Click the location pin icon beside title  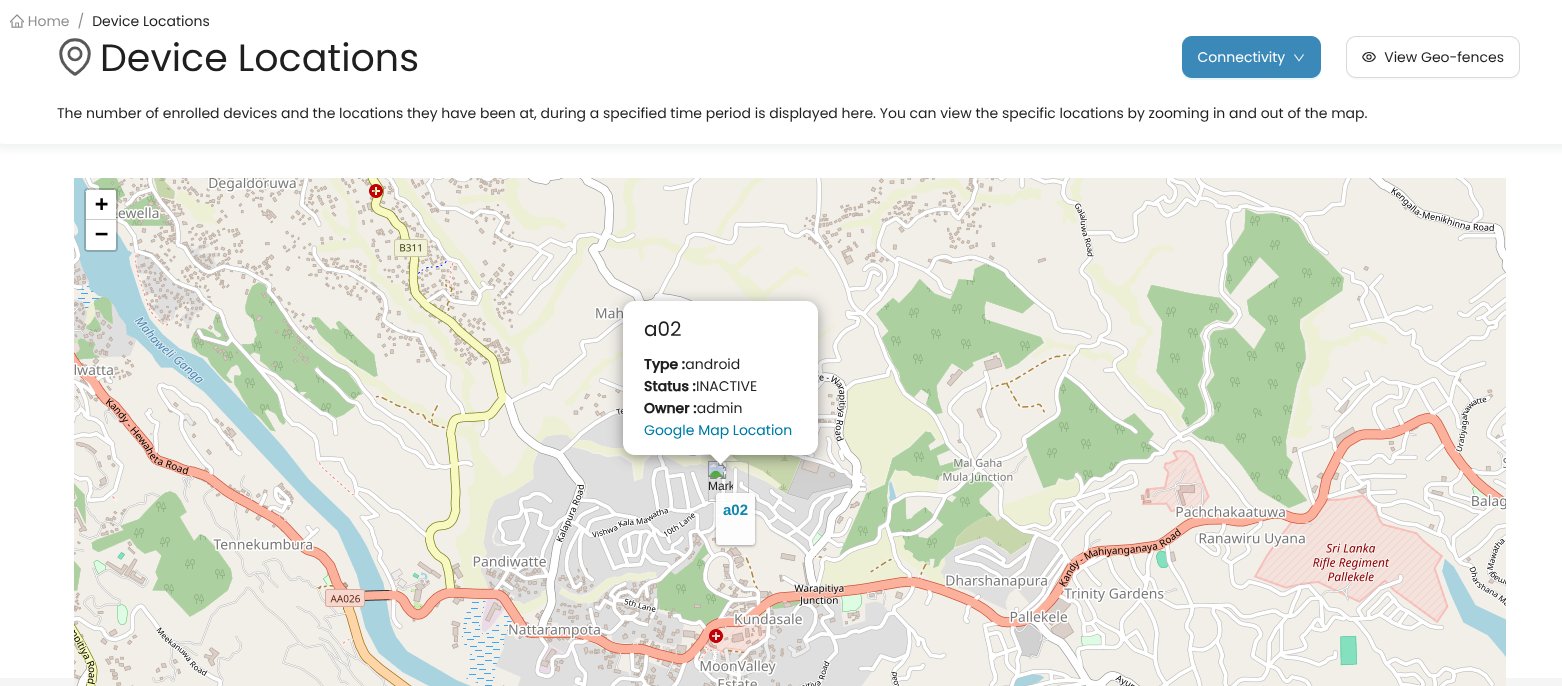[x=75, y=58]
